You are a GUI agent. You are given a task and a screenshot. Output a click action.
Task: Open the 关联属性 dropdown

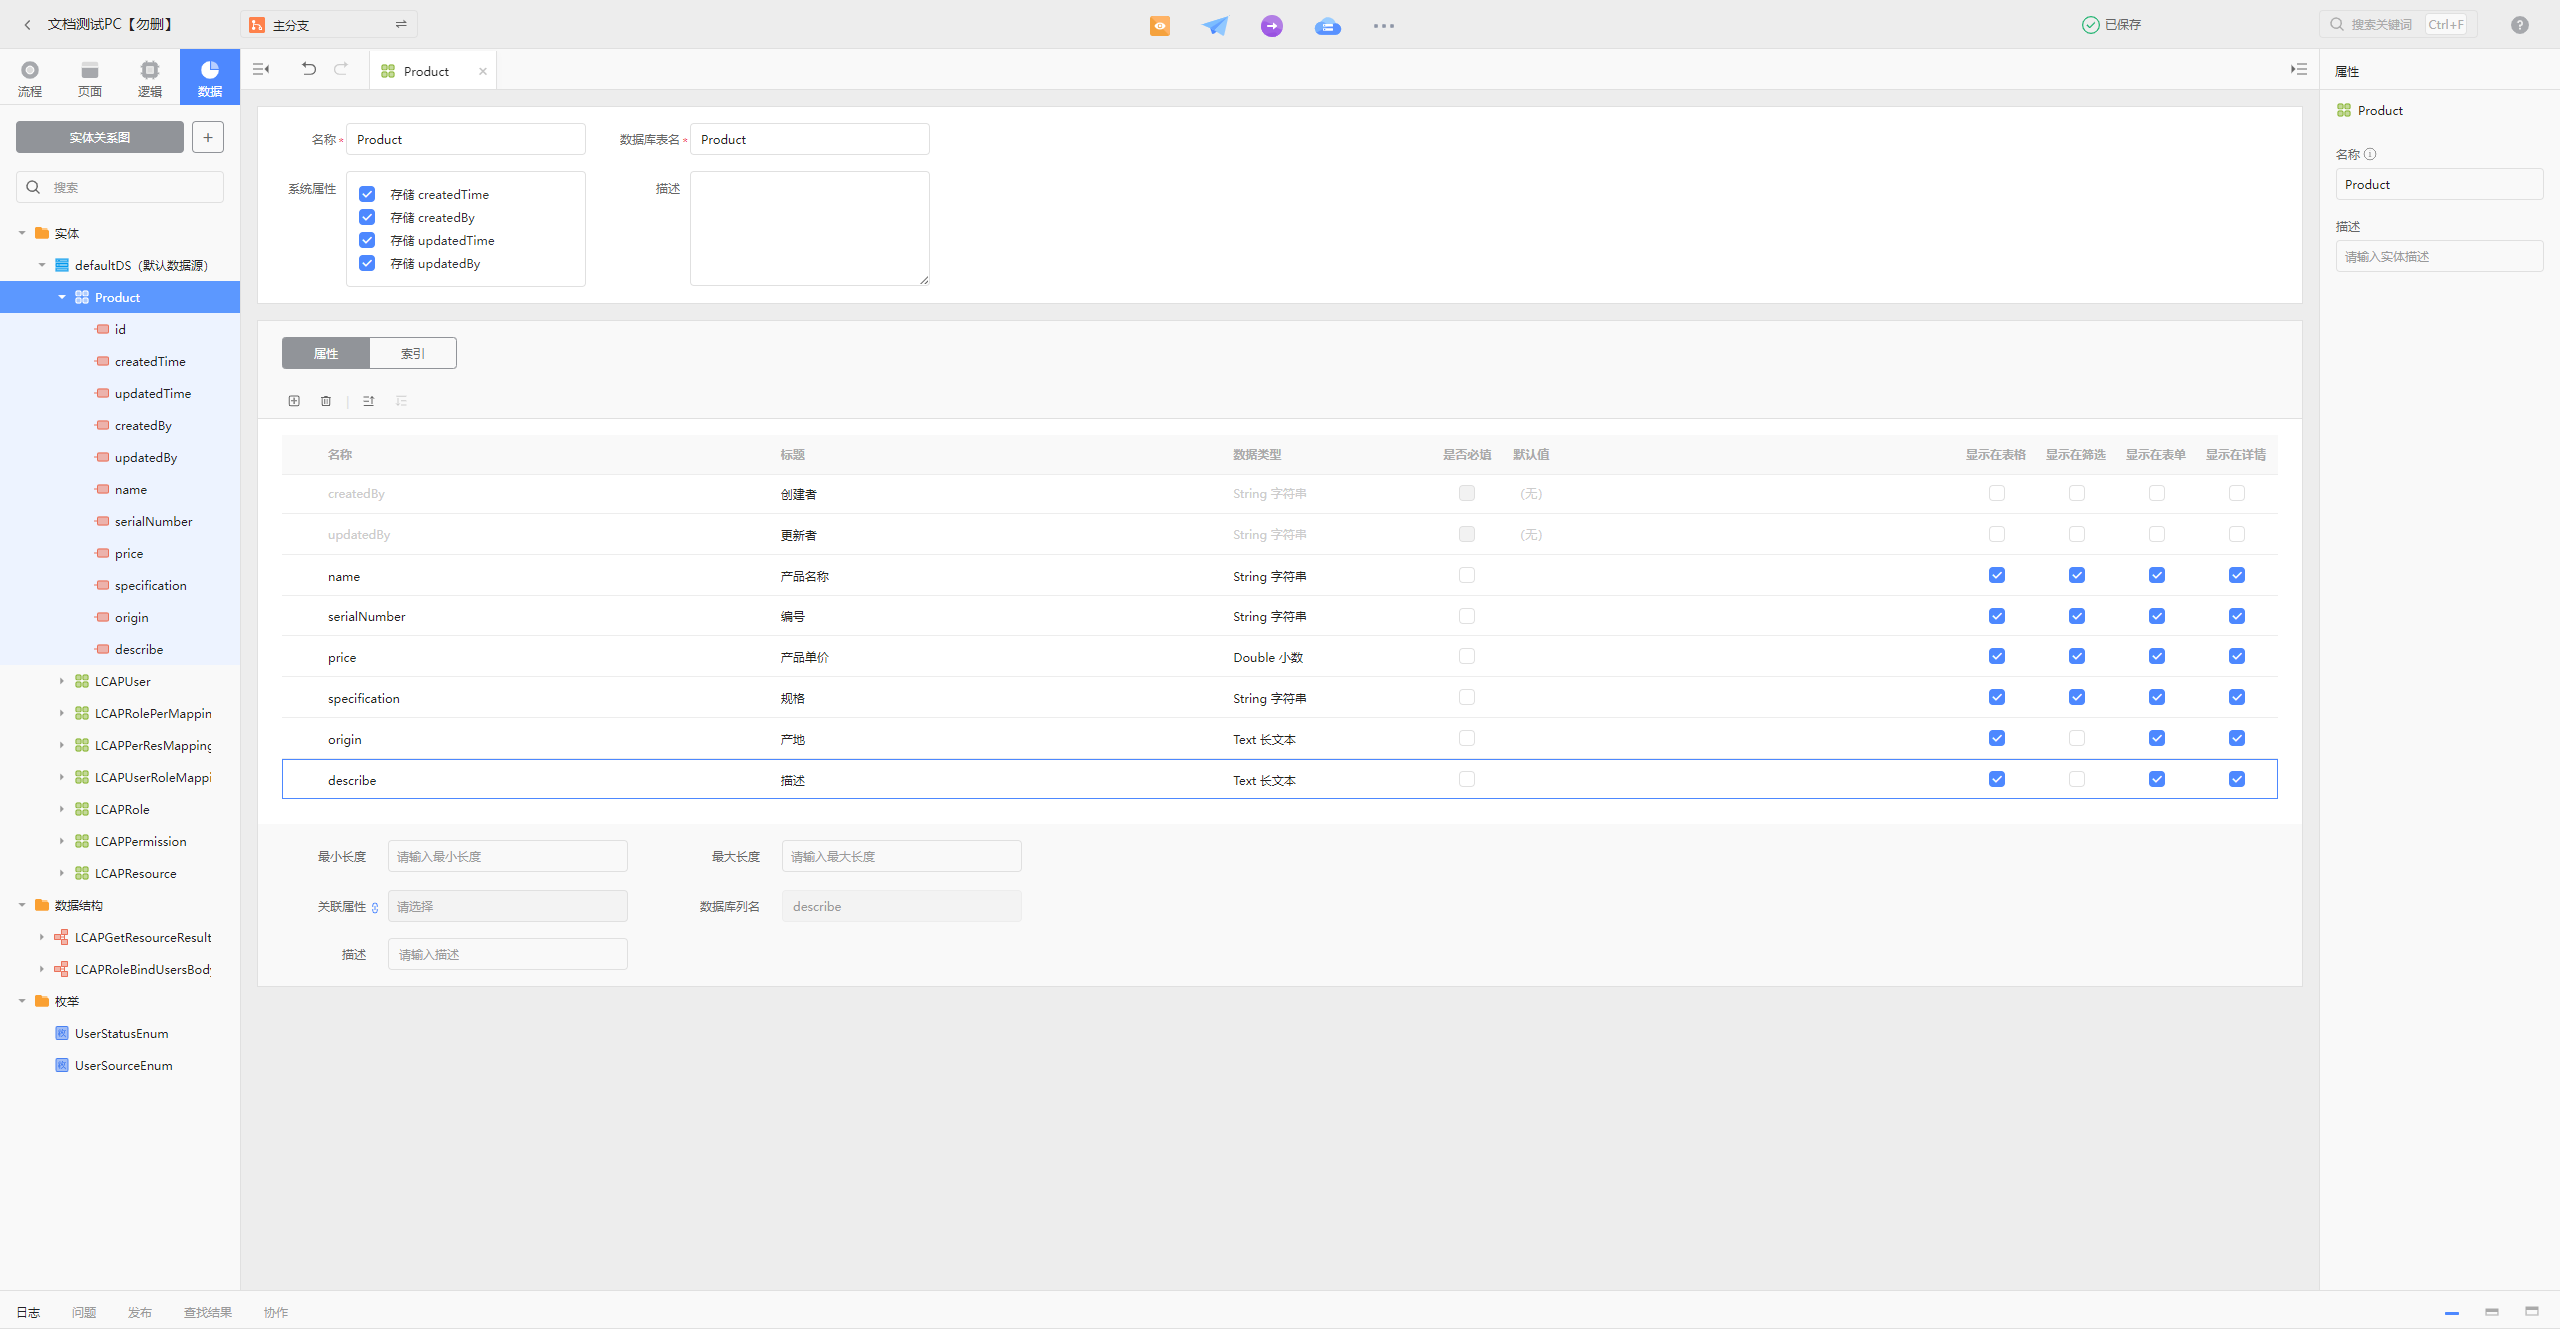point(508,906)
